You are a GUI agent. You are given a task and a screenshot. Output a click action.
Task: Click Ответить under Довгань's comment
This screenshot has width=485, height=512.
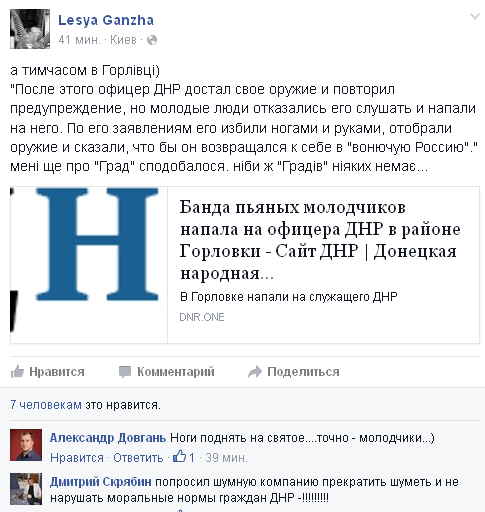point(138,458)
